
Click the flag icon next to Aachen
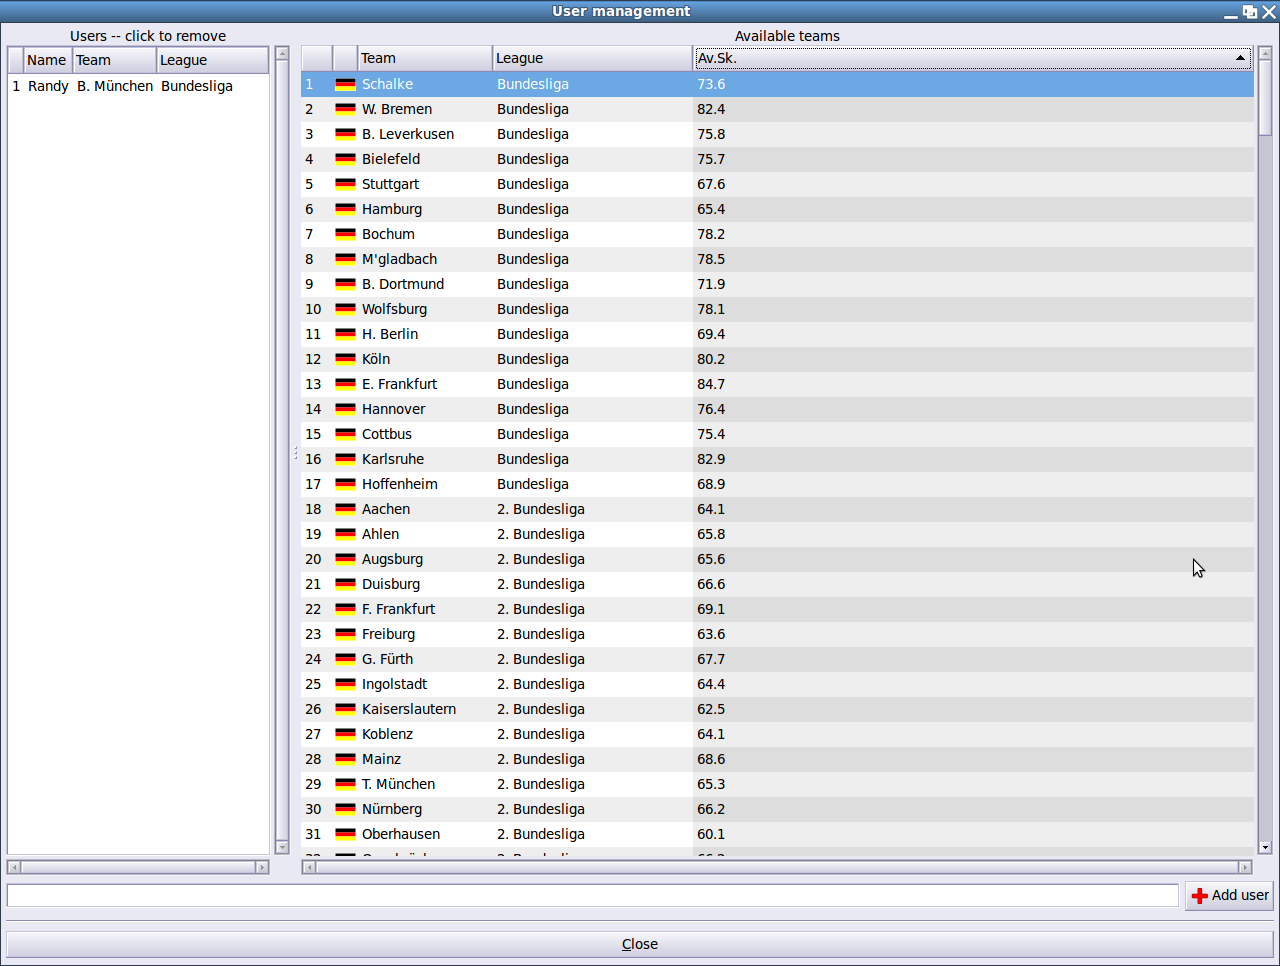pyautogui.click(x=345, y=510)
